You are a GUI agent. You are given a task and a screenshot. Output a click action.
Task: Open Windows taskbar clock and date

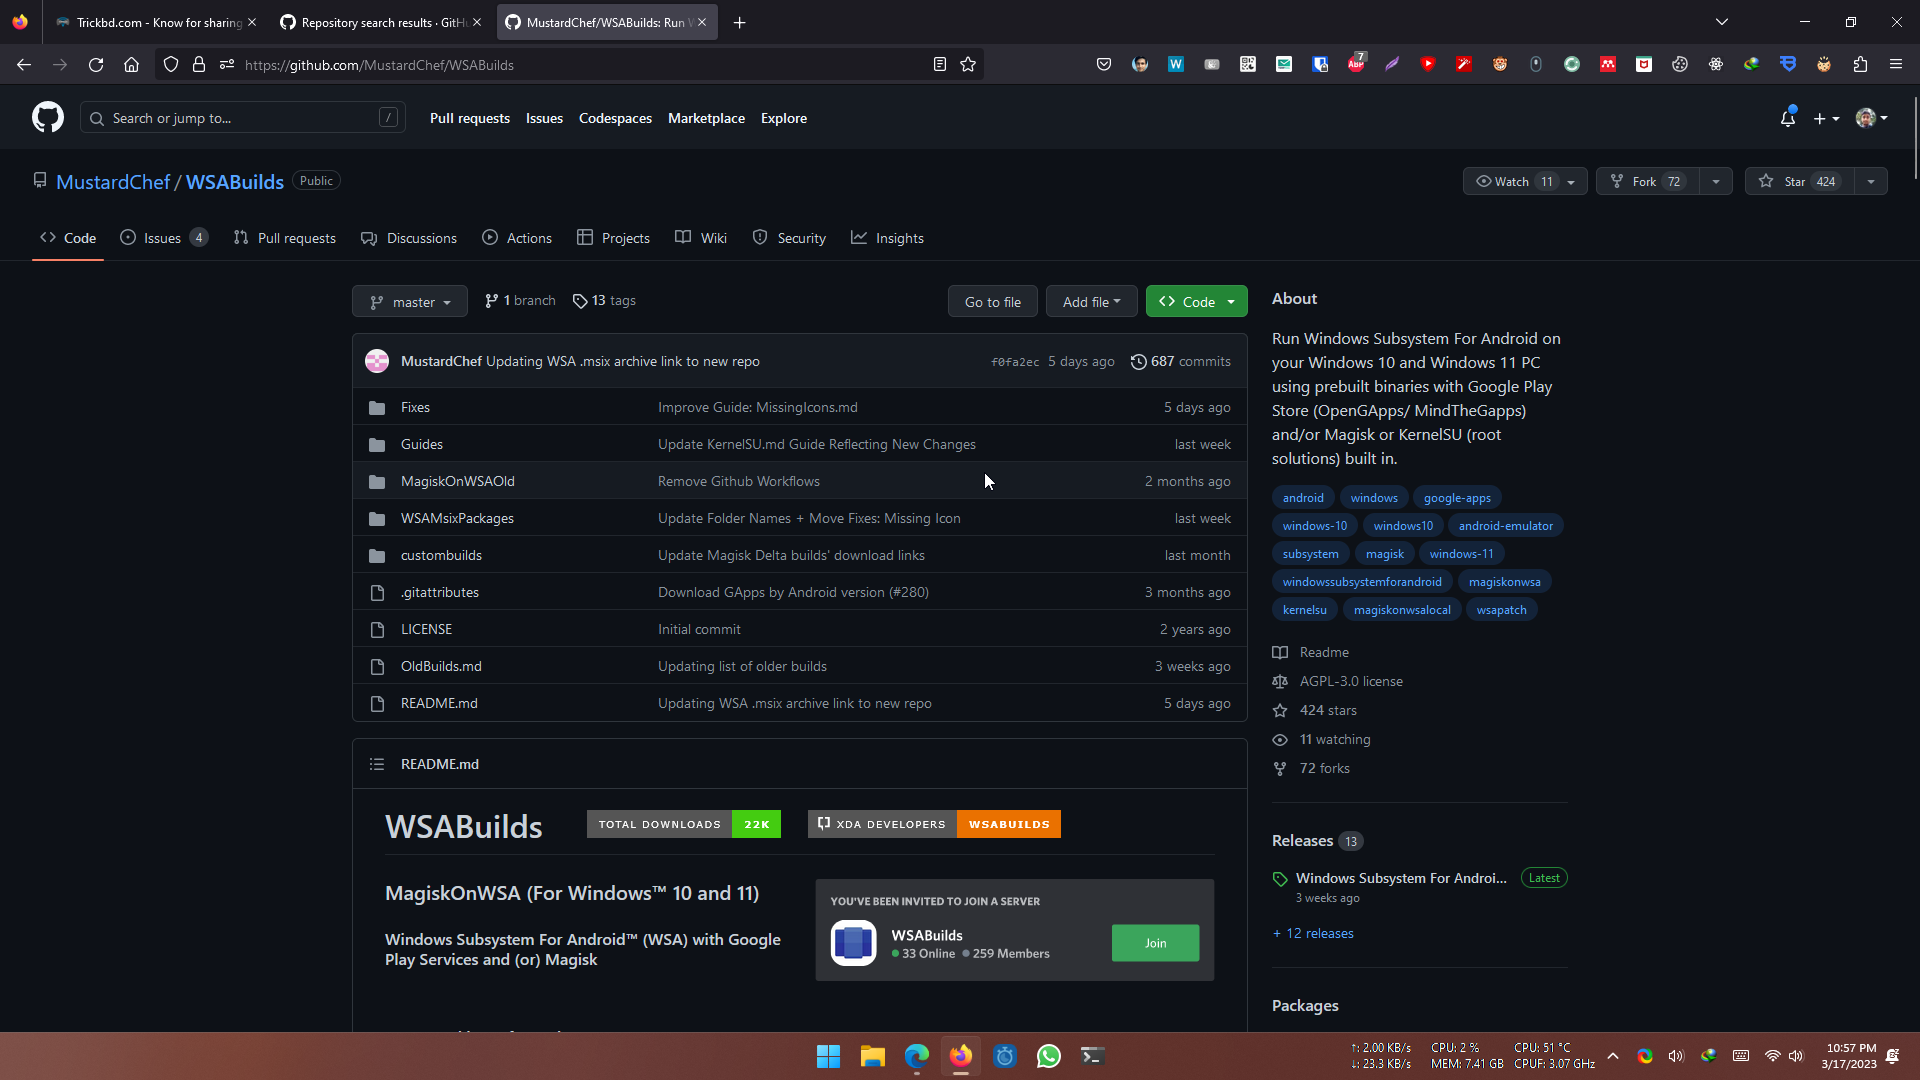click(x=1850, y=1056)
